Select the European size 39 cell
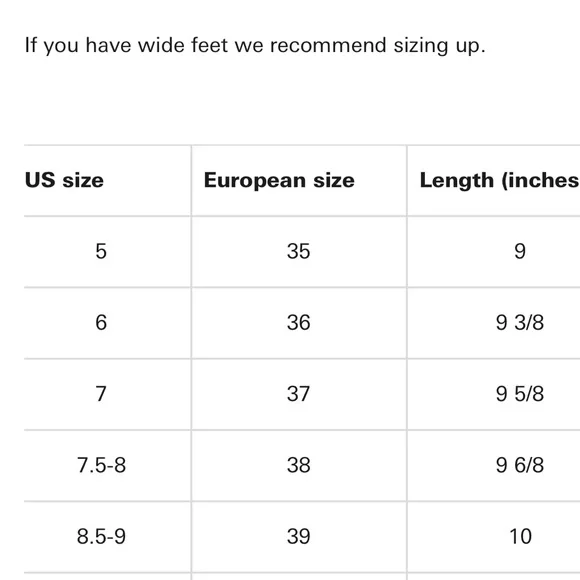This screenshot has height=580, width=580. pyautogui.click(x=299, y=537)
